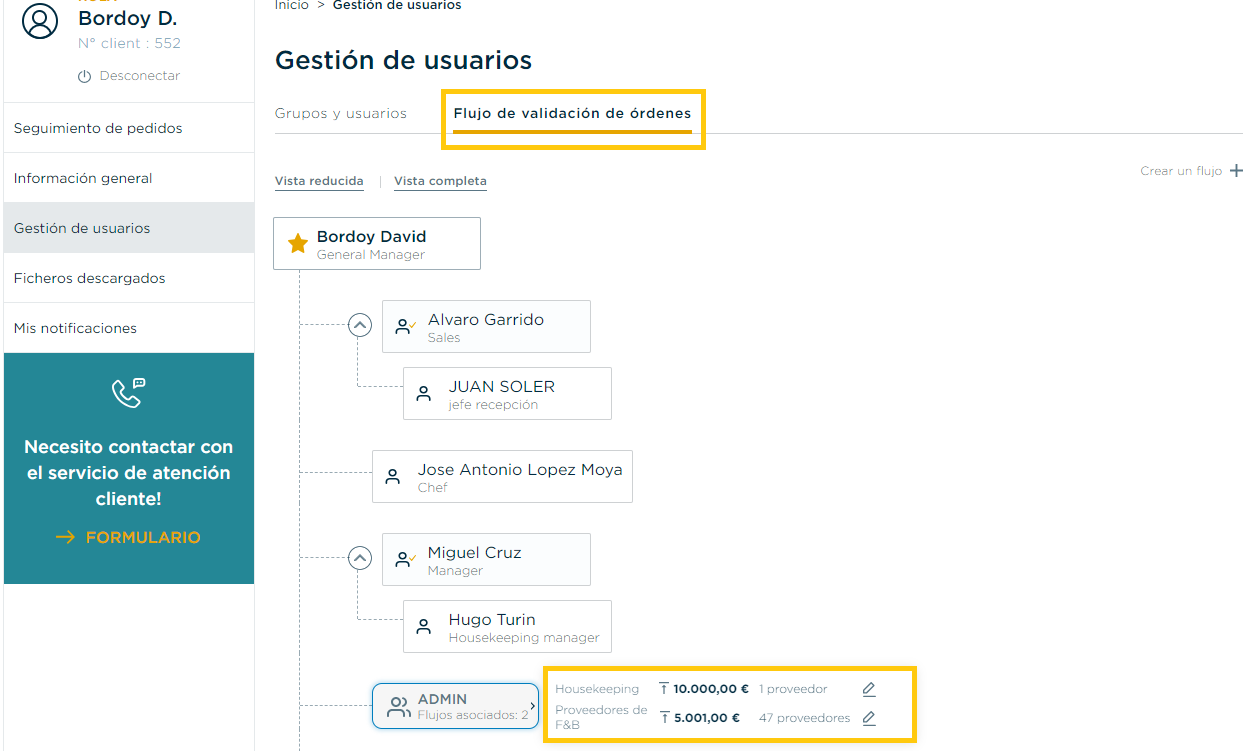Click the Bordoy D. user name
1253x751 pixels.
pyautogui.click(x=128, y=18)
